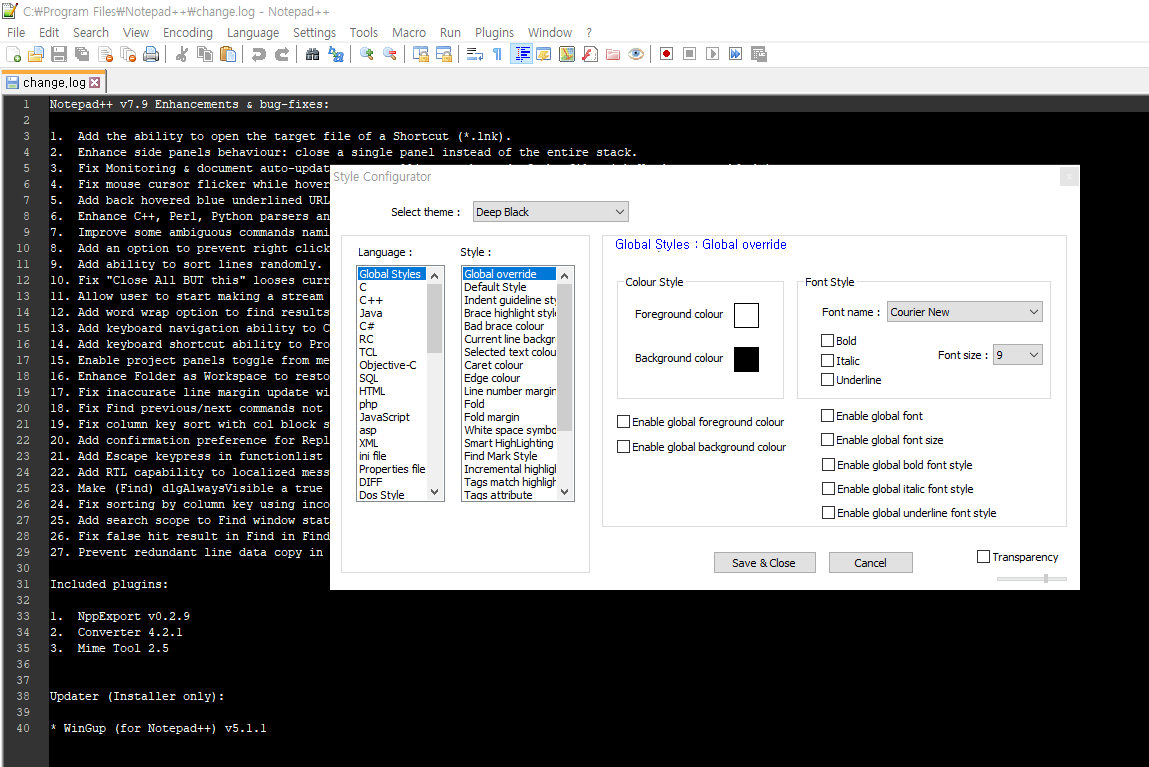Click the Open file folder icon
Screen dimensions: 1149x767
(x=36, y=54)
